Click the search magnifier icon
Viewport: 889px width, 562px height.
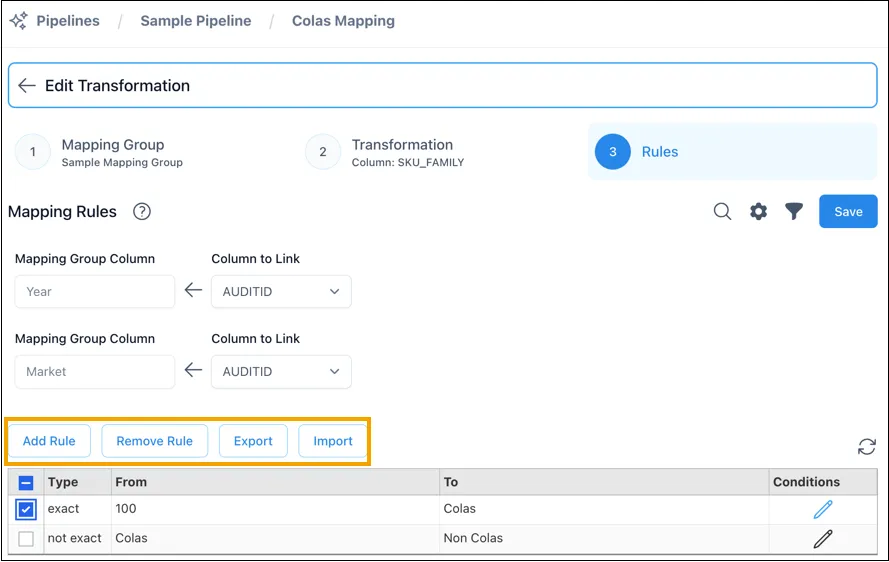point(722,212)
